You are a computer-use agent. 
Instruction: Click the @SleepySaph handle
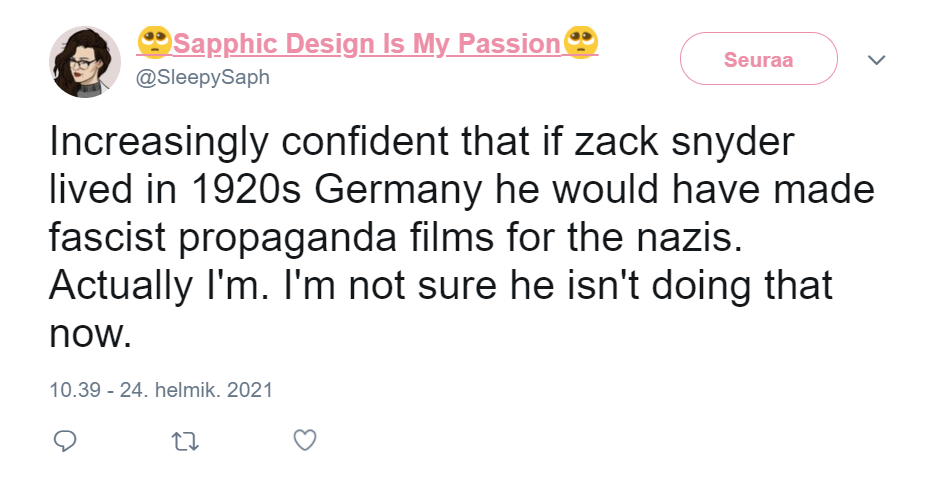(203, 77)
